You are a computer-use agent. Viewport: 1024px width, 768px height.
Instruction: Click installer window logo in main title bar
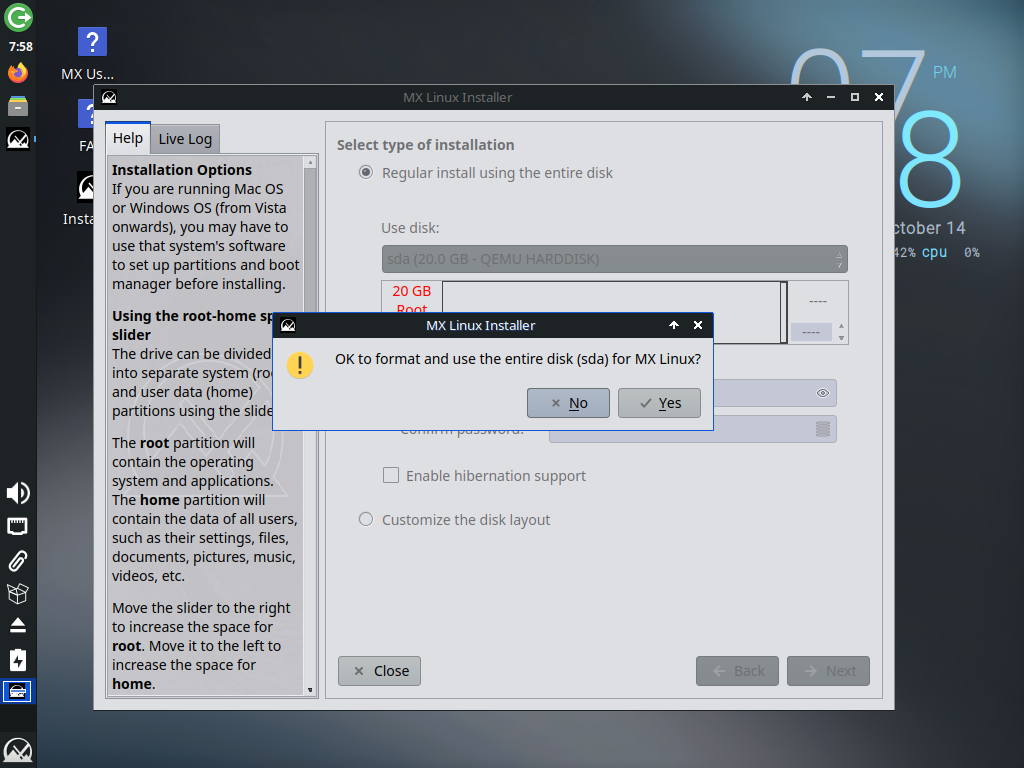(x=109, y=97)
